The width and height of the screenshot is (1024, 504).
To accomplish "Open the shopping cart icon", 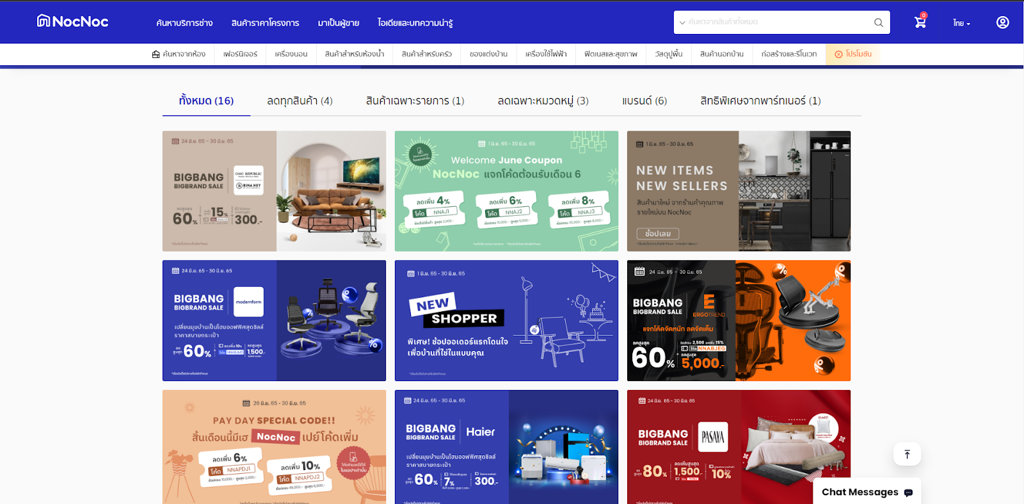I will point(920,22).
